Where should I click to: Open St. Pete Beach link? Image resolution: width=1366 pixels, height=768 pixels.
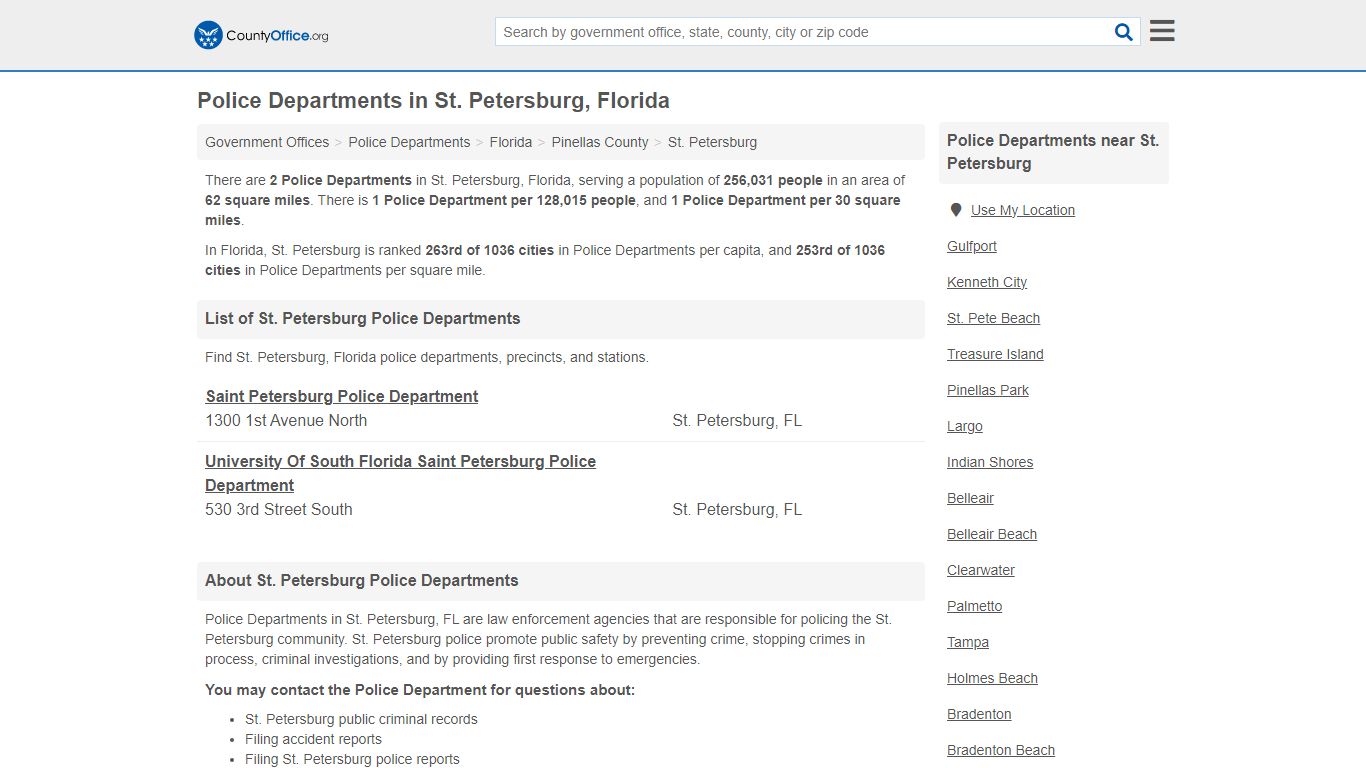click(994, 318)
